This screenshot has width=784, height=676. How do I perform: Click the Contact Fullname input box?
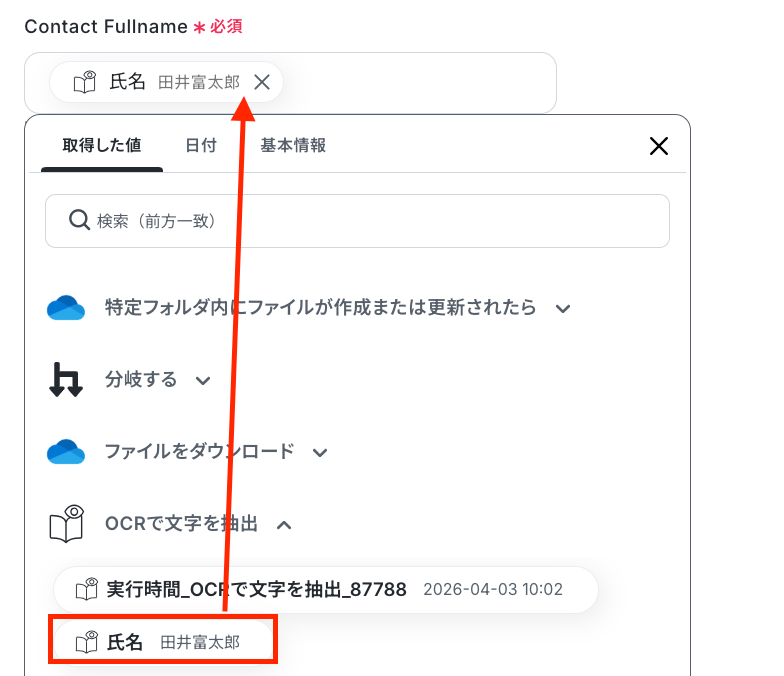pos(290,82)
